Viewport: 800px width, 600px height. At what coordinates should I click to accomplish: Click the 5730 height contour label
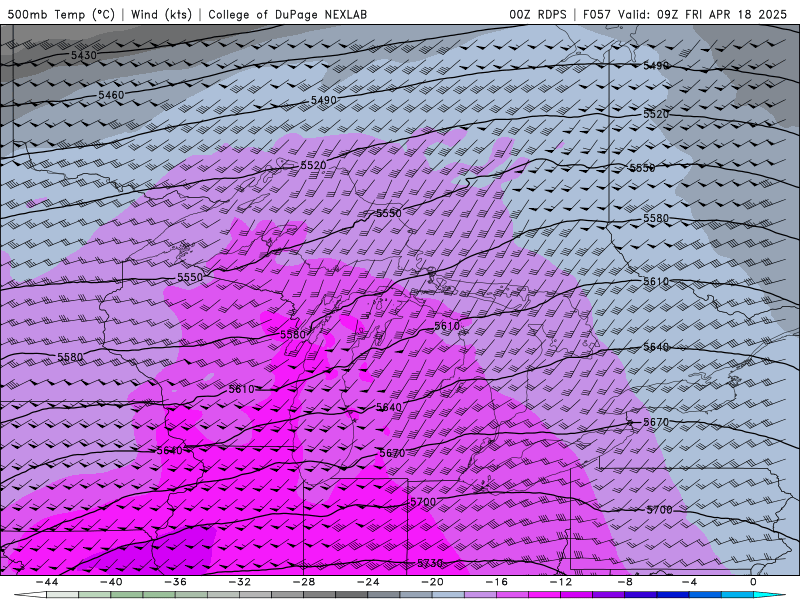point(430,563)
